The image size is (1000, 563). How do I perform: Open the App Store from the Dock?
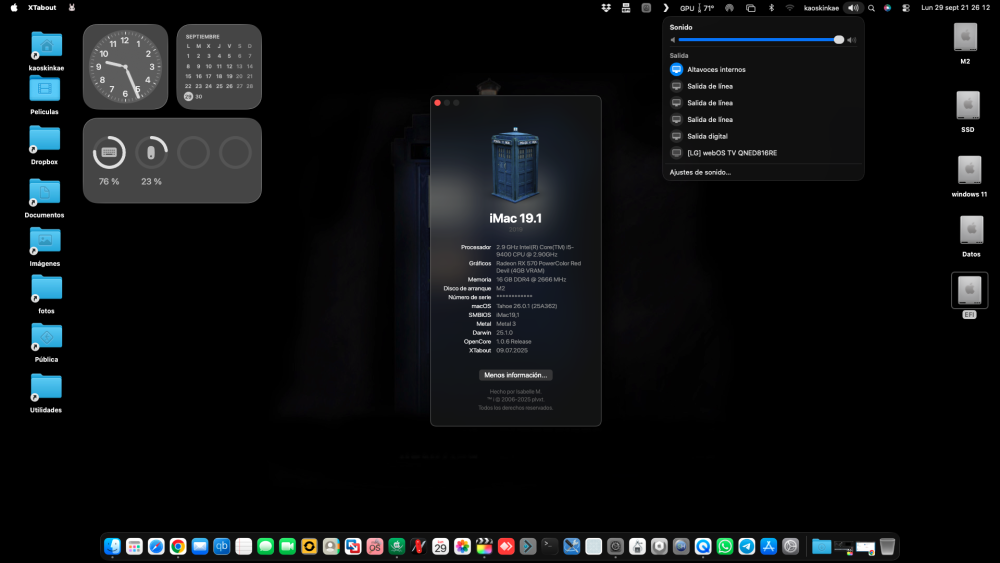[768, 546]
